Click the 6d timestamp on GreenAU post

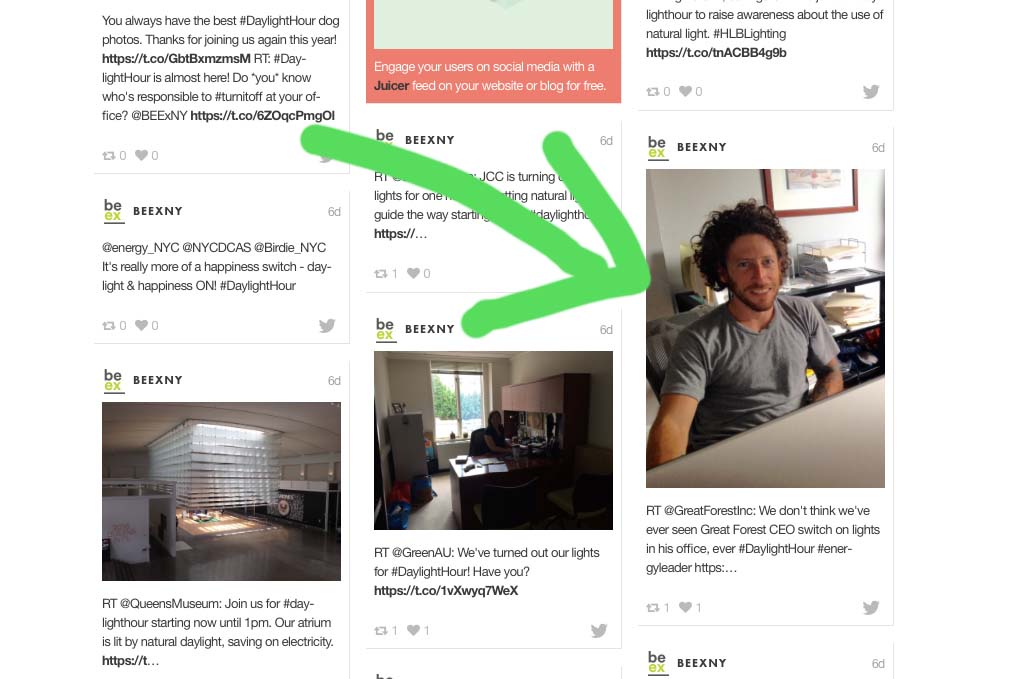606,330
